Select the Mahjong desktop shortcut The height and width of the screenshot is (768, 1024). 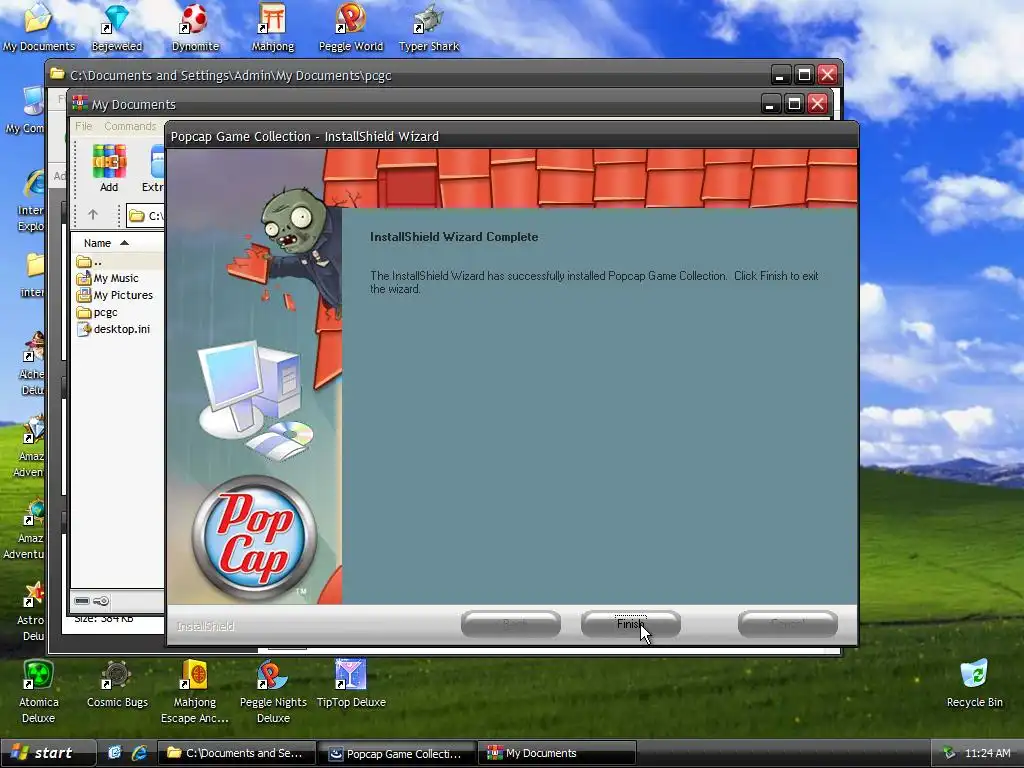pos(273,28)
